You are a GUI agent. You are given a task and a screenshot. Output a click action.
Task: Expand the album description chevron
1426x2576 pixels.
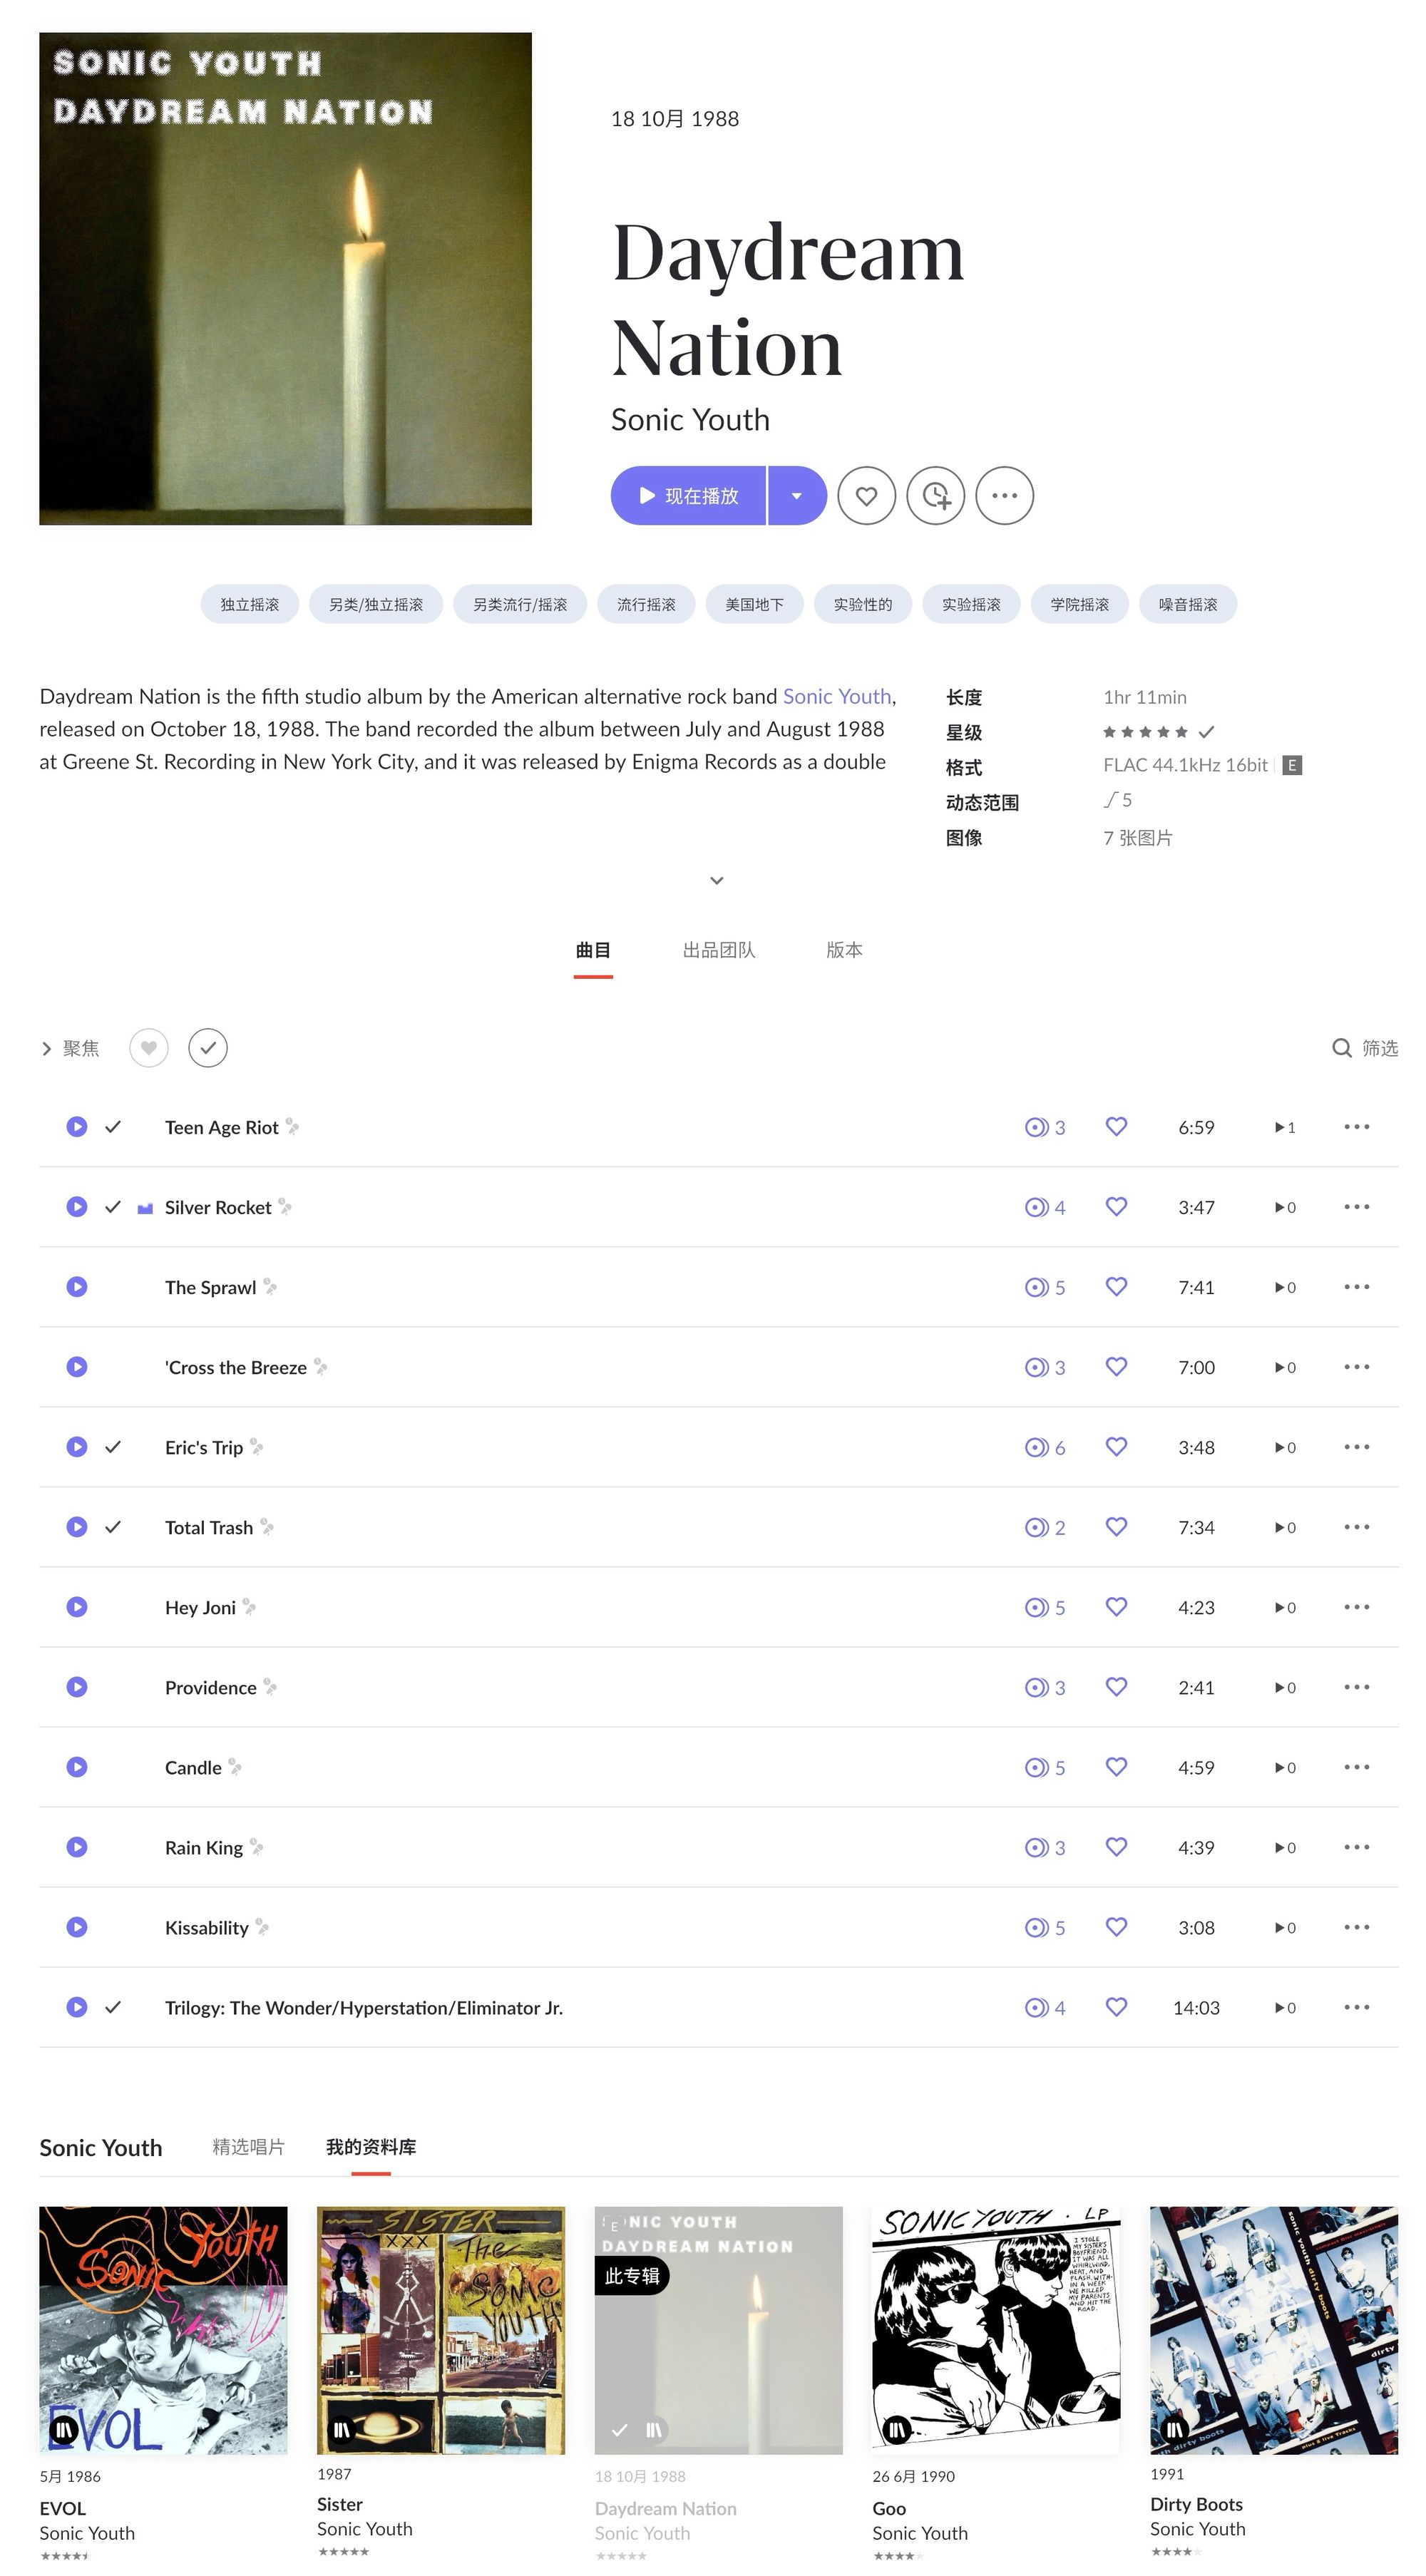[716, 881]
